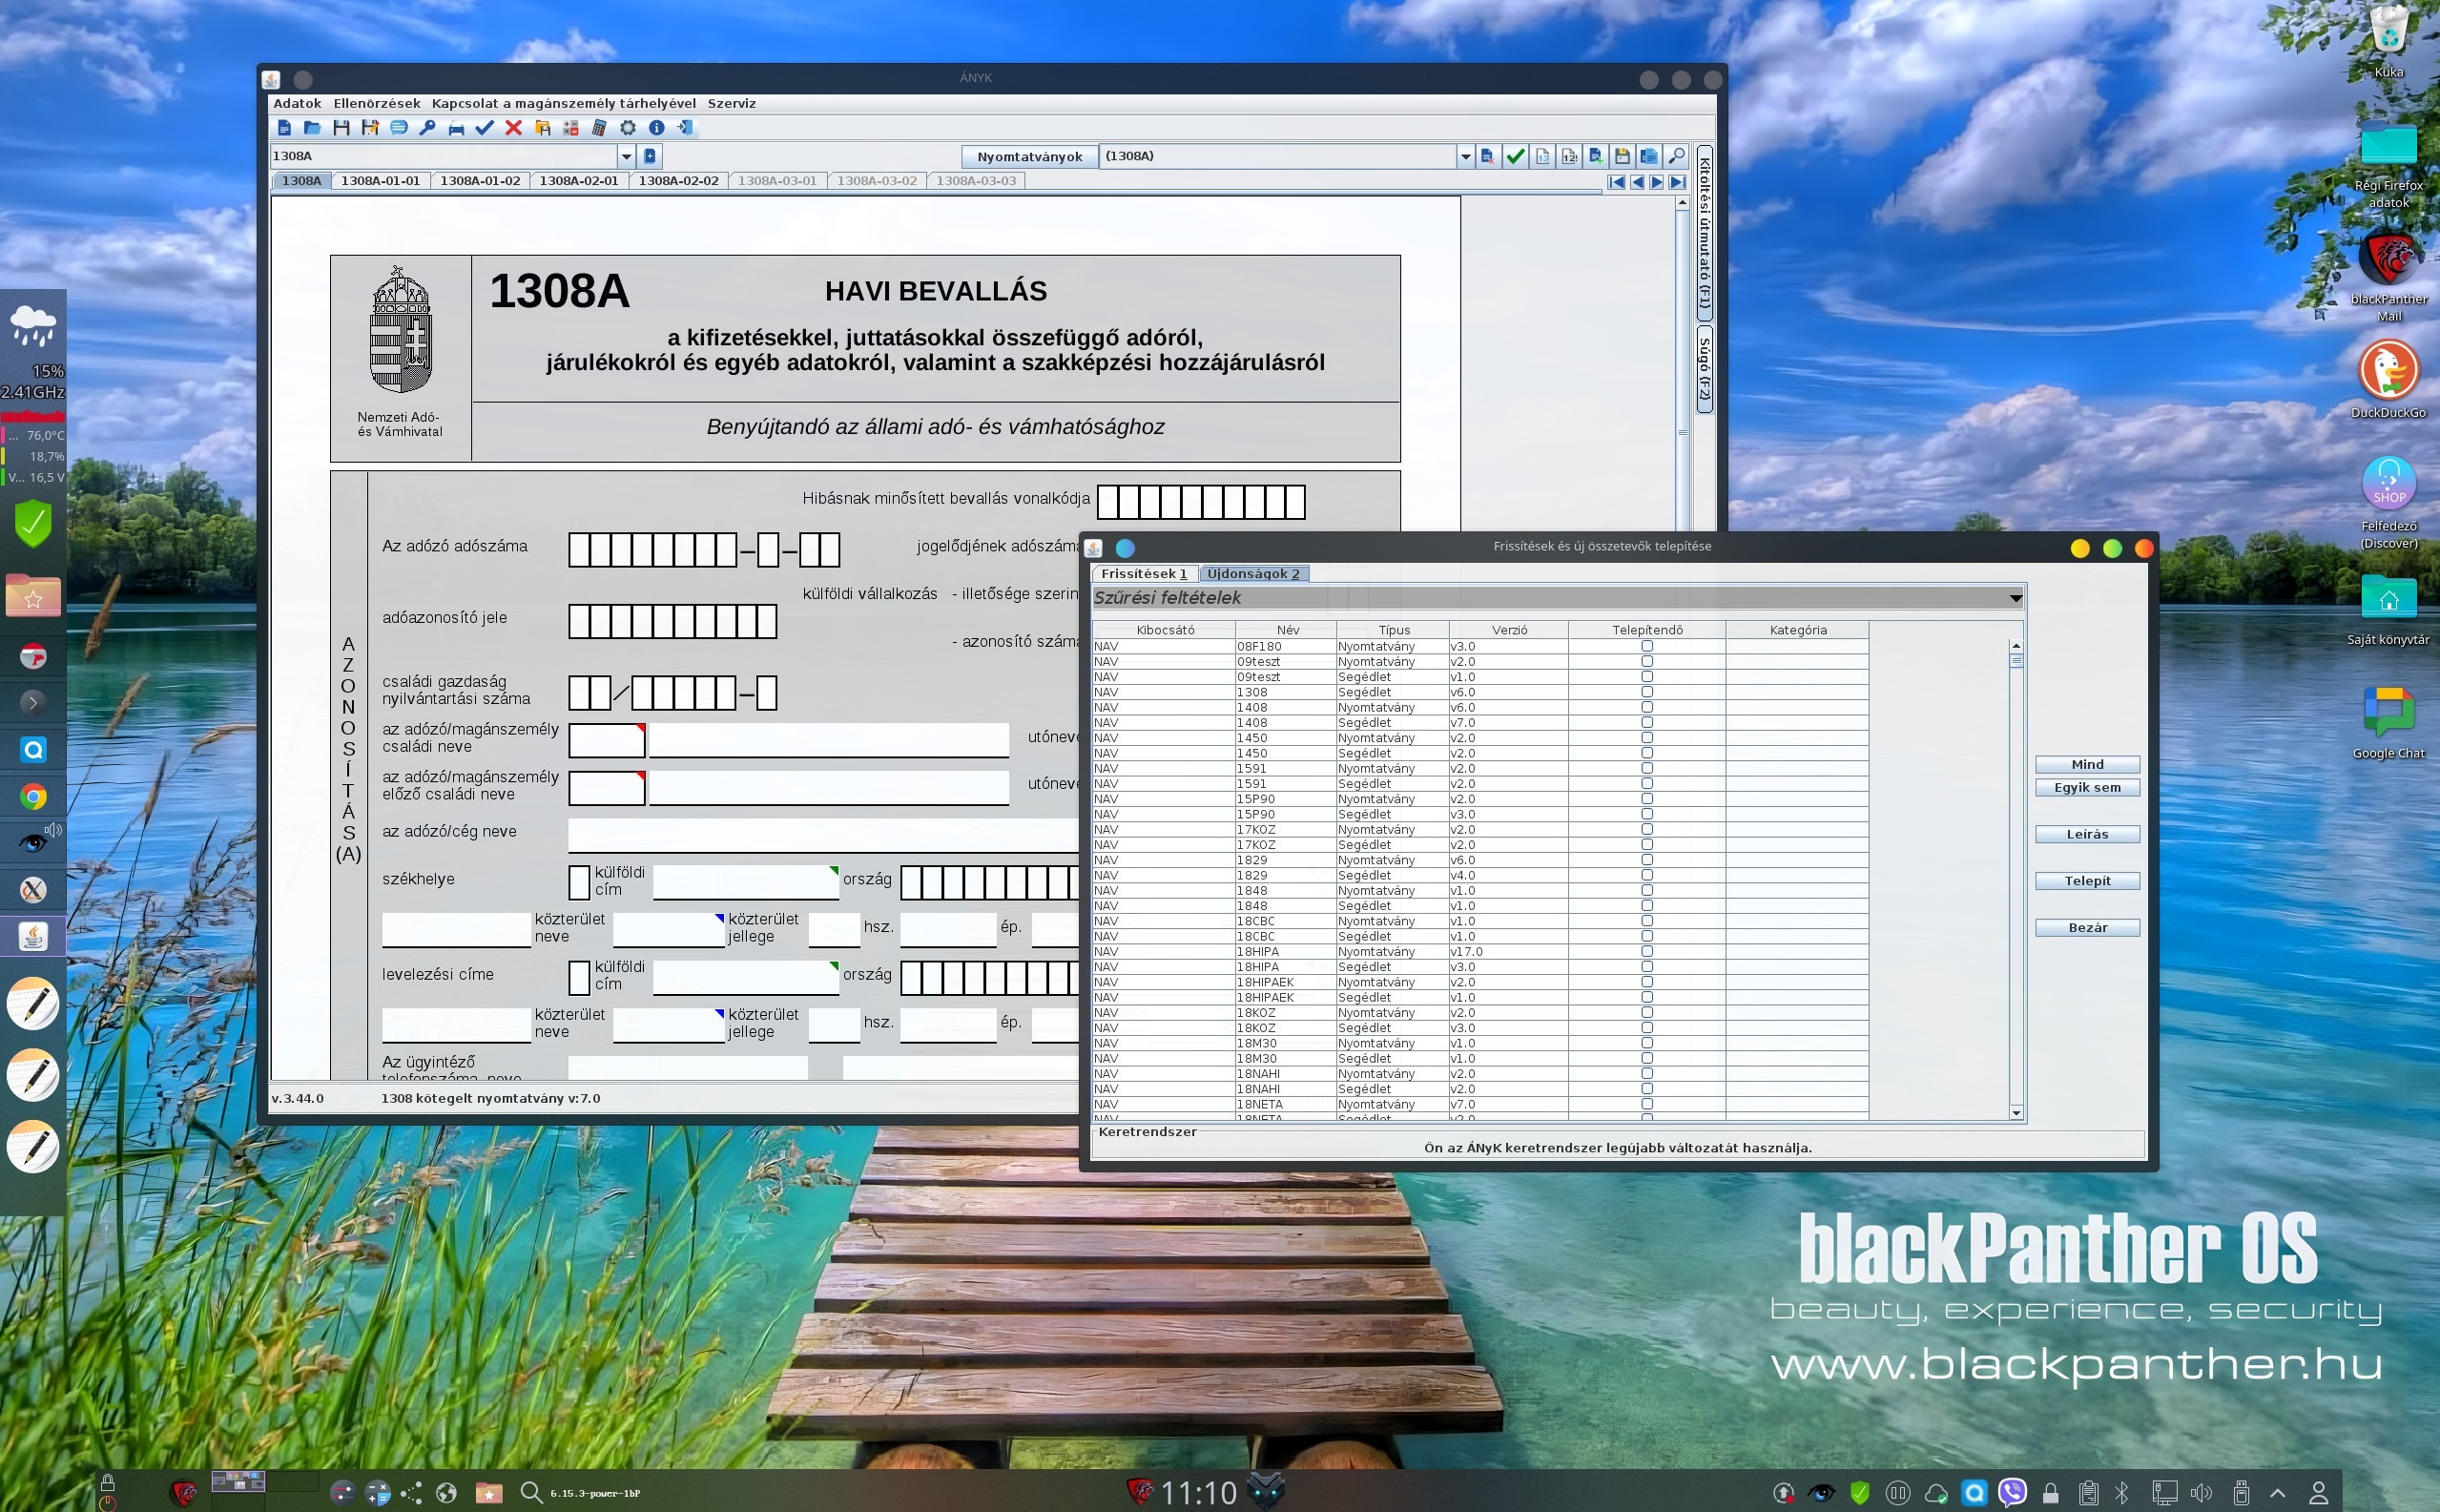Expand the Szűrési feltételek filter panel
2440x1512 pixels.
pyautogui.click(x=2015, y=598)
